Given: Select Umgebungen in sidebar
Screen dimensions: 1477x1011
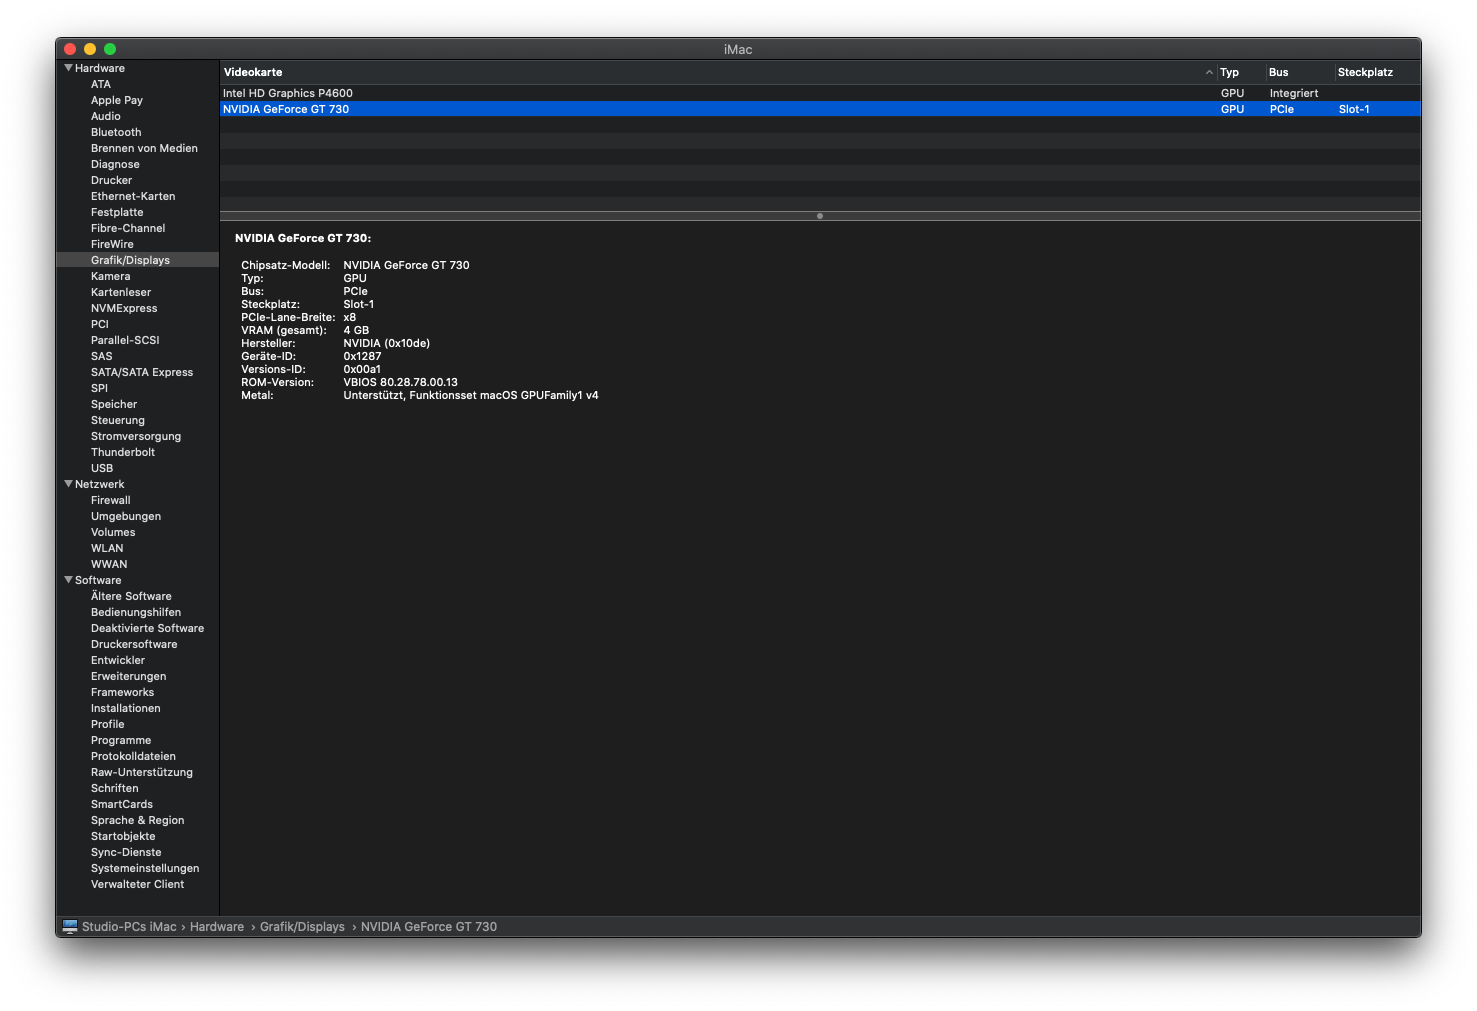Looking at the screenshot, I should tap(126, 516).
